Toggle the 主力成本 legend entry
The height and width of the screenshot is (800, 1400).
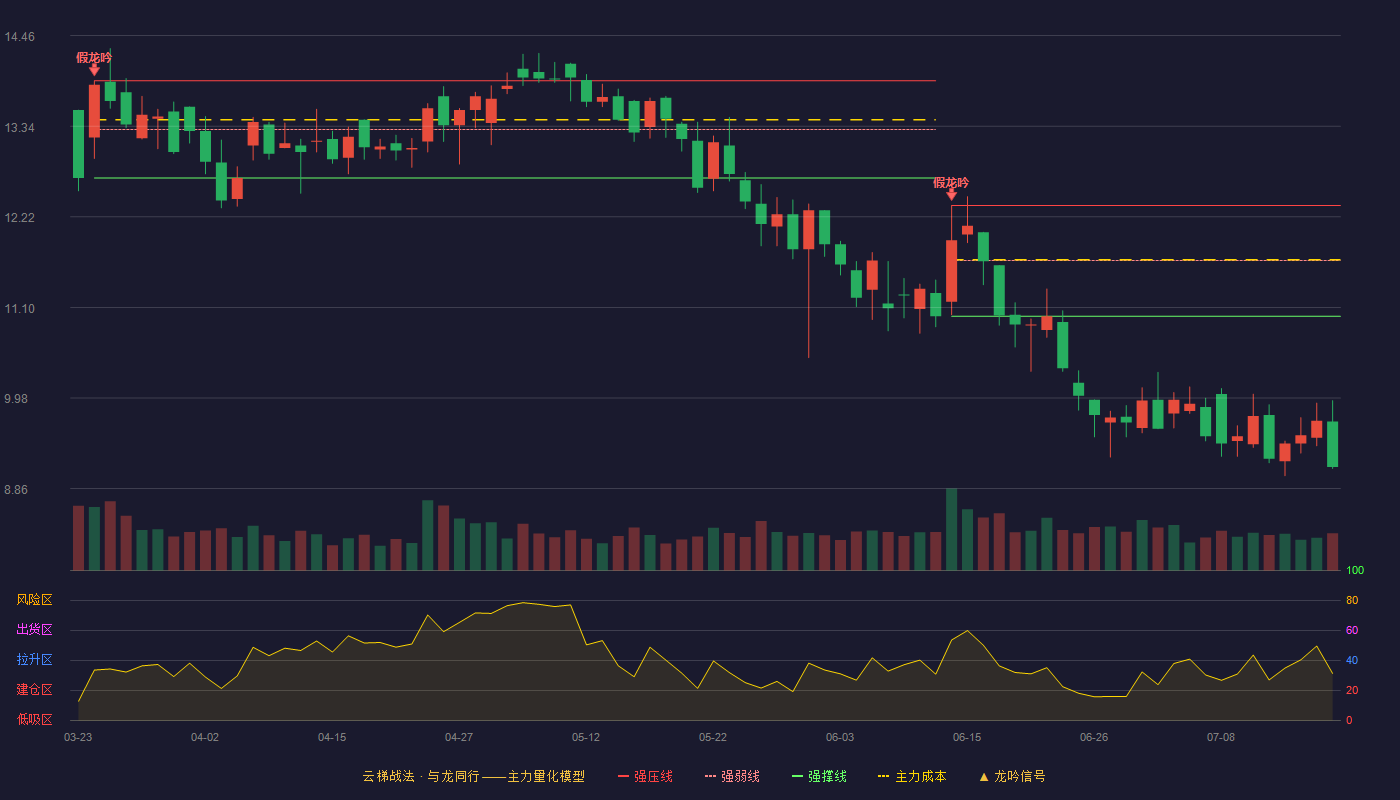click(x=912, y=776)
